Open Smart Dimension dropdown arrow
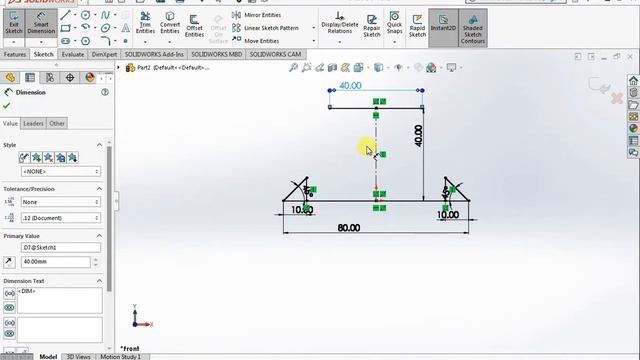Viewport: 640px width, 360px height. click(x=41, y=42)
